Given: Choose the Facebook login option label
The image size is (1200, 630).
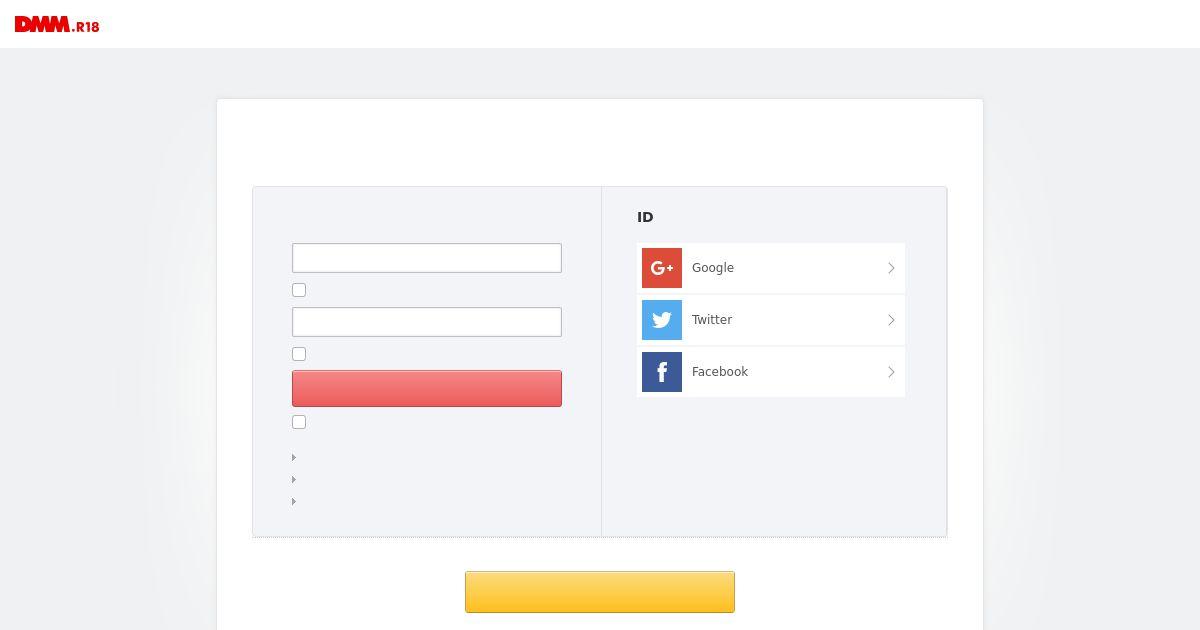Looking at the screenshot, I should click(720, 372).
